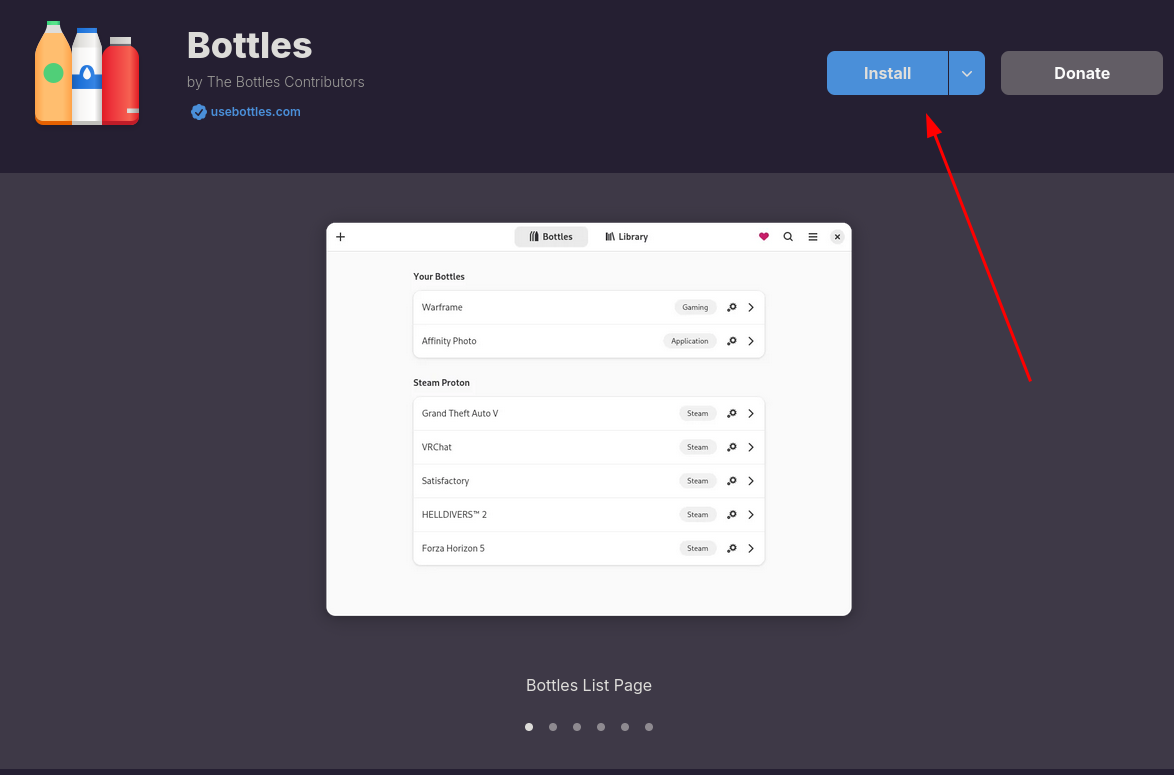Open the hamburger menu icon in the screenshot
1174x775 pixels.
[813, 237]
